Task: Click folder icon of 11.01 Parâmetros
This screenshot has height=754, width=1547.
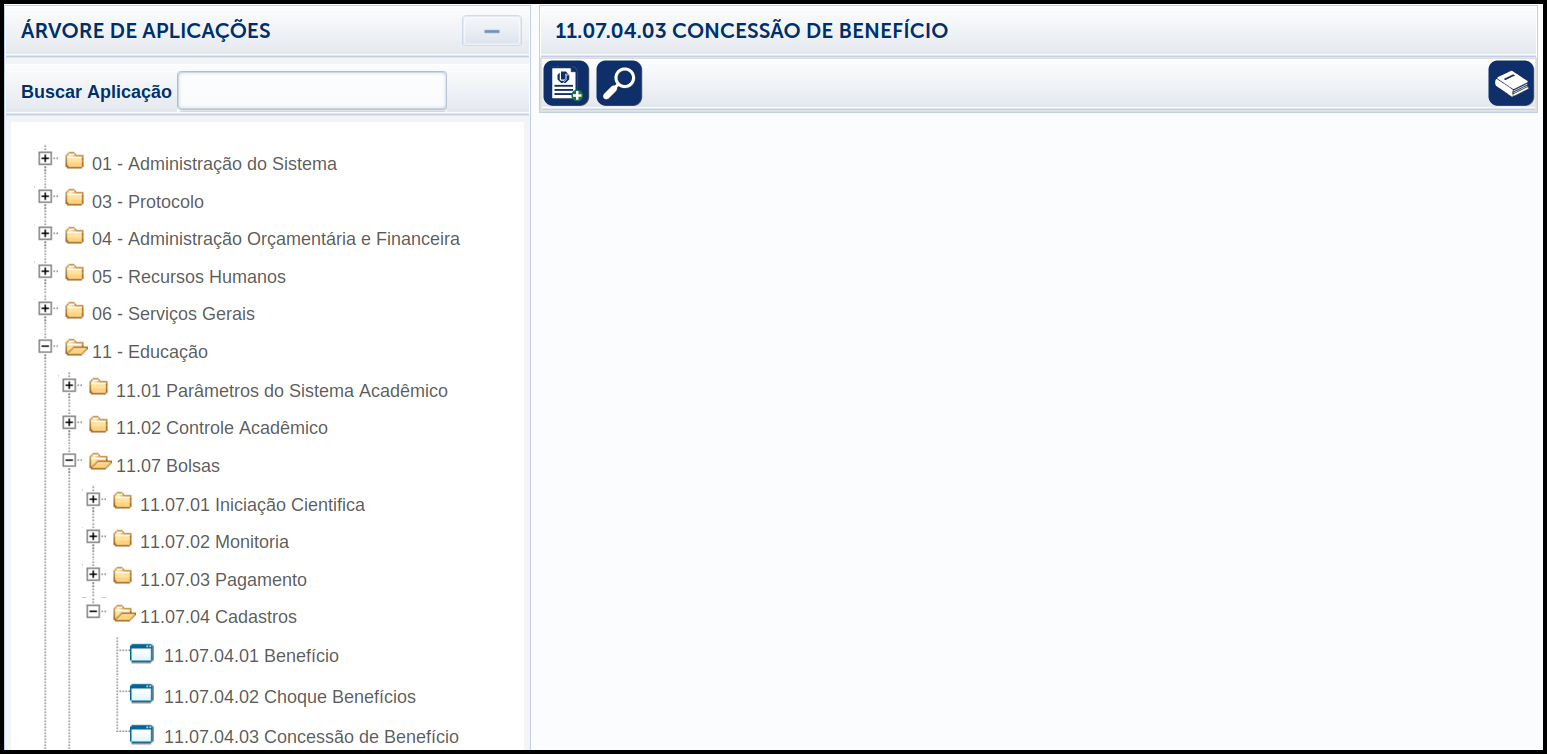Action: click(98, 387)
